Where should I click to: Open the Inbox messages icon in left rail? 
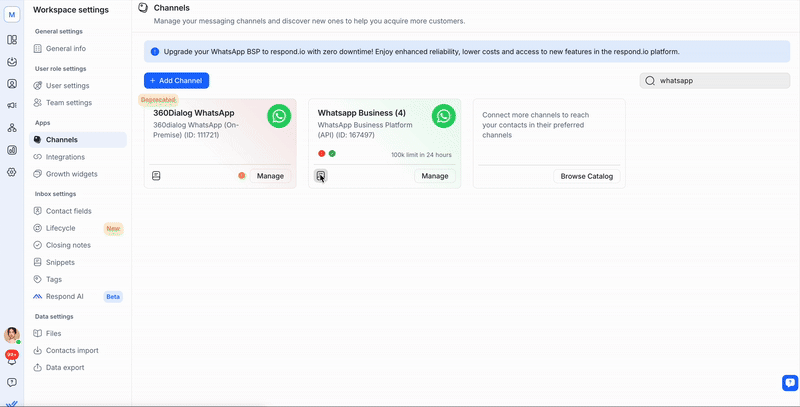coord(12,62)
